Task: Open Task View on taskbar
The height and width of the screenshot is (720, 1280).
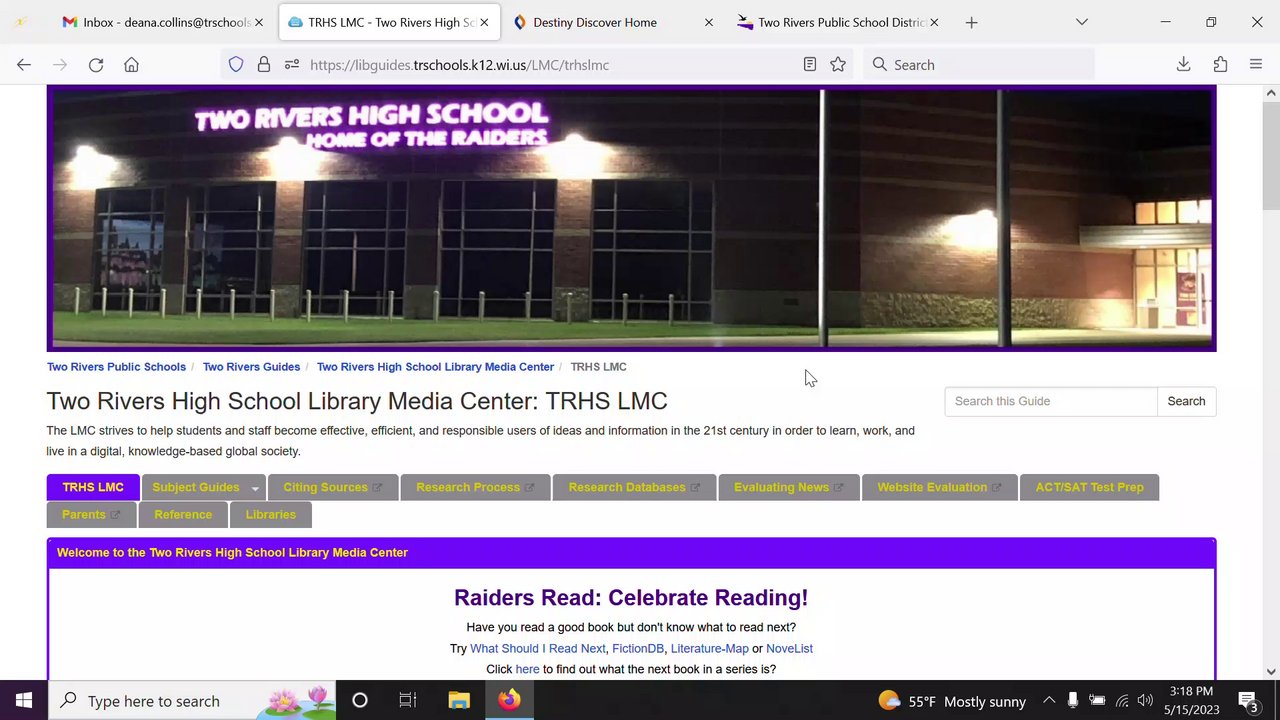Action: [x=407, y=701]
